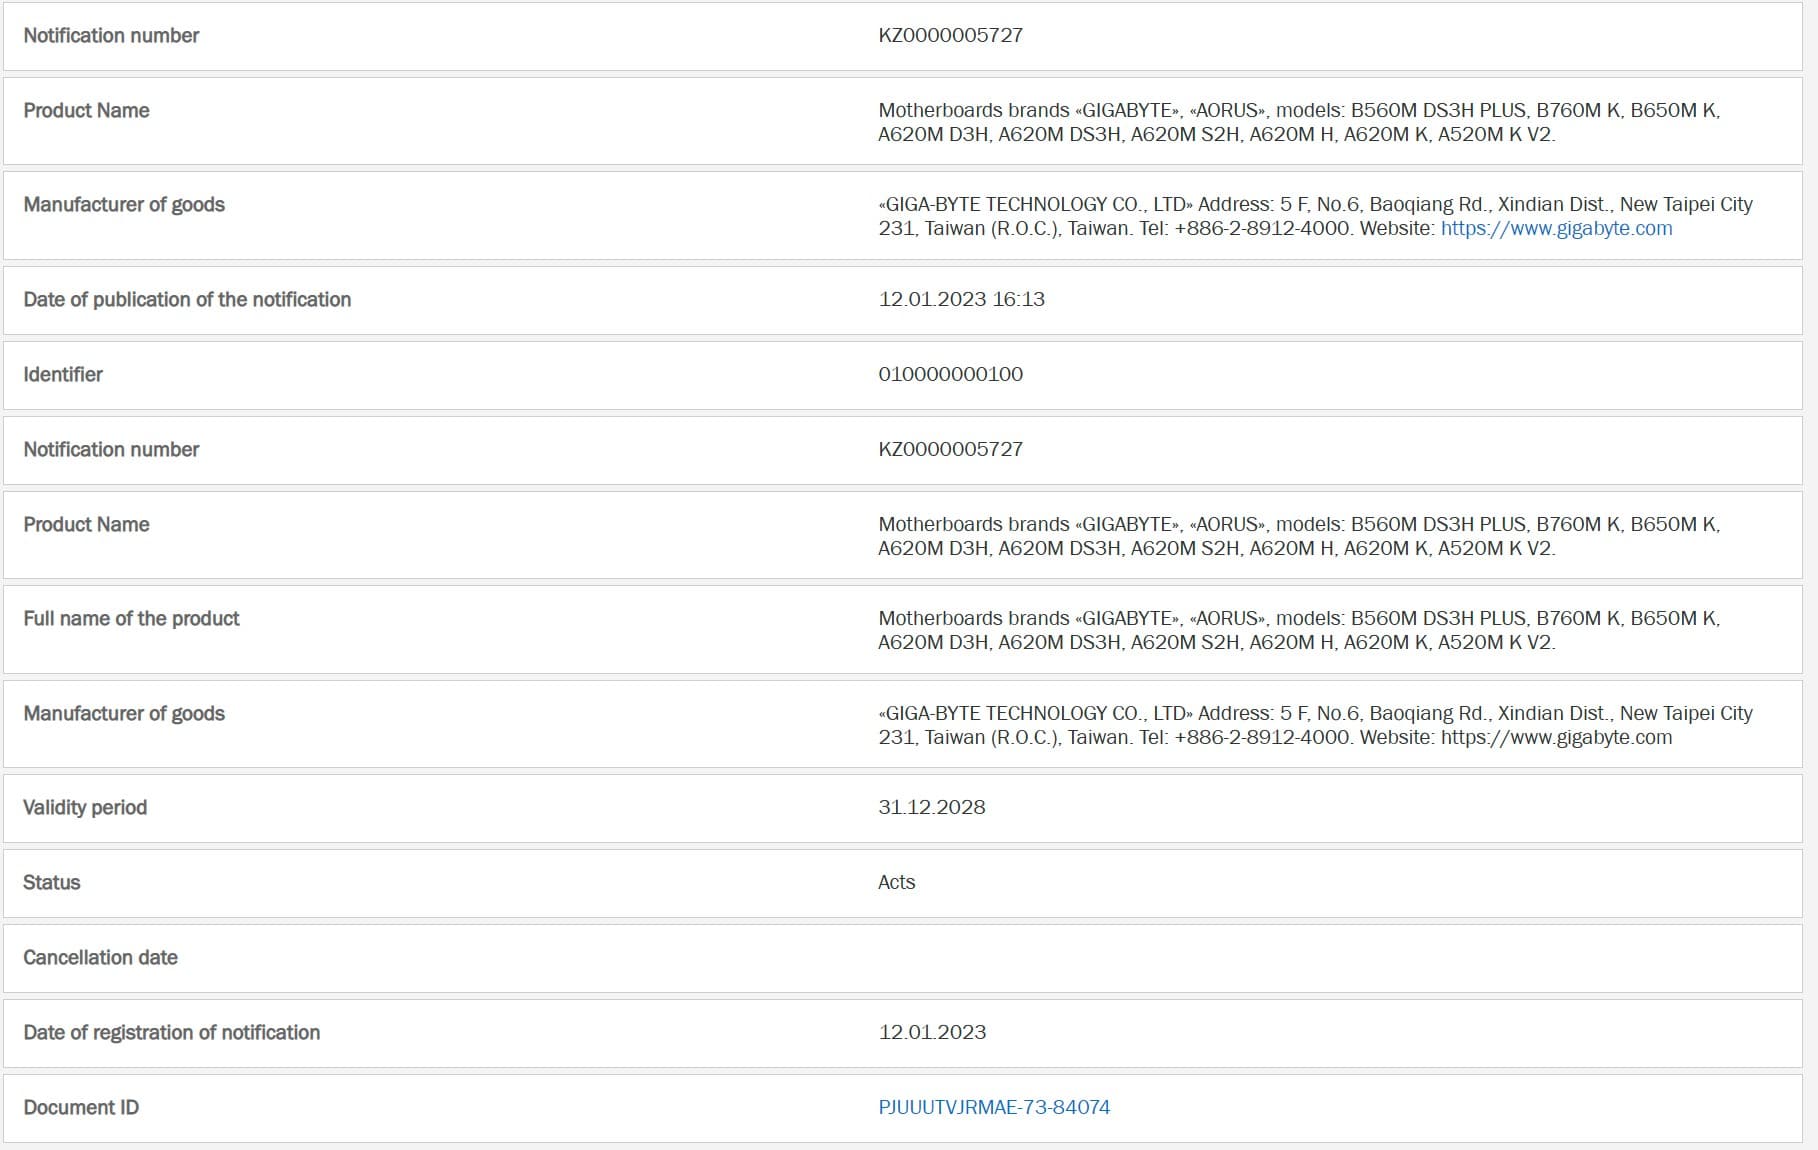Viewport: 1818px width, 1150px height.
Task: Click the Status row label
Action: click(52, 882)
